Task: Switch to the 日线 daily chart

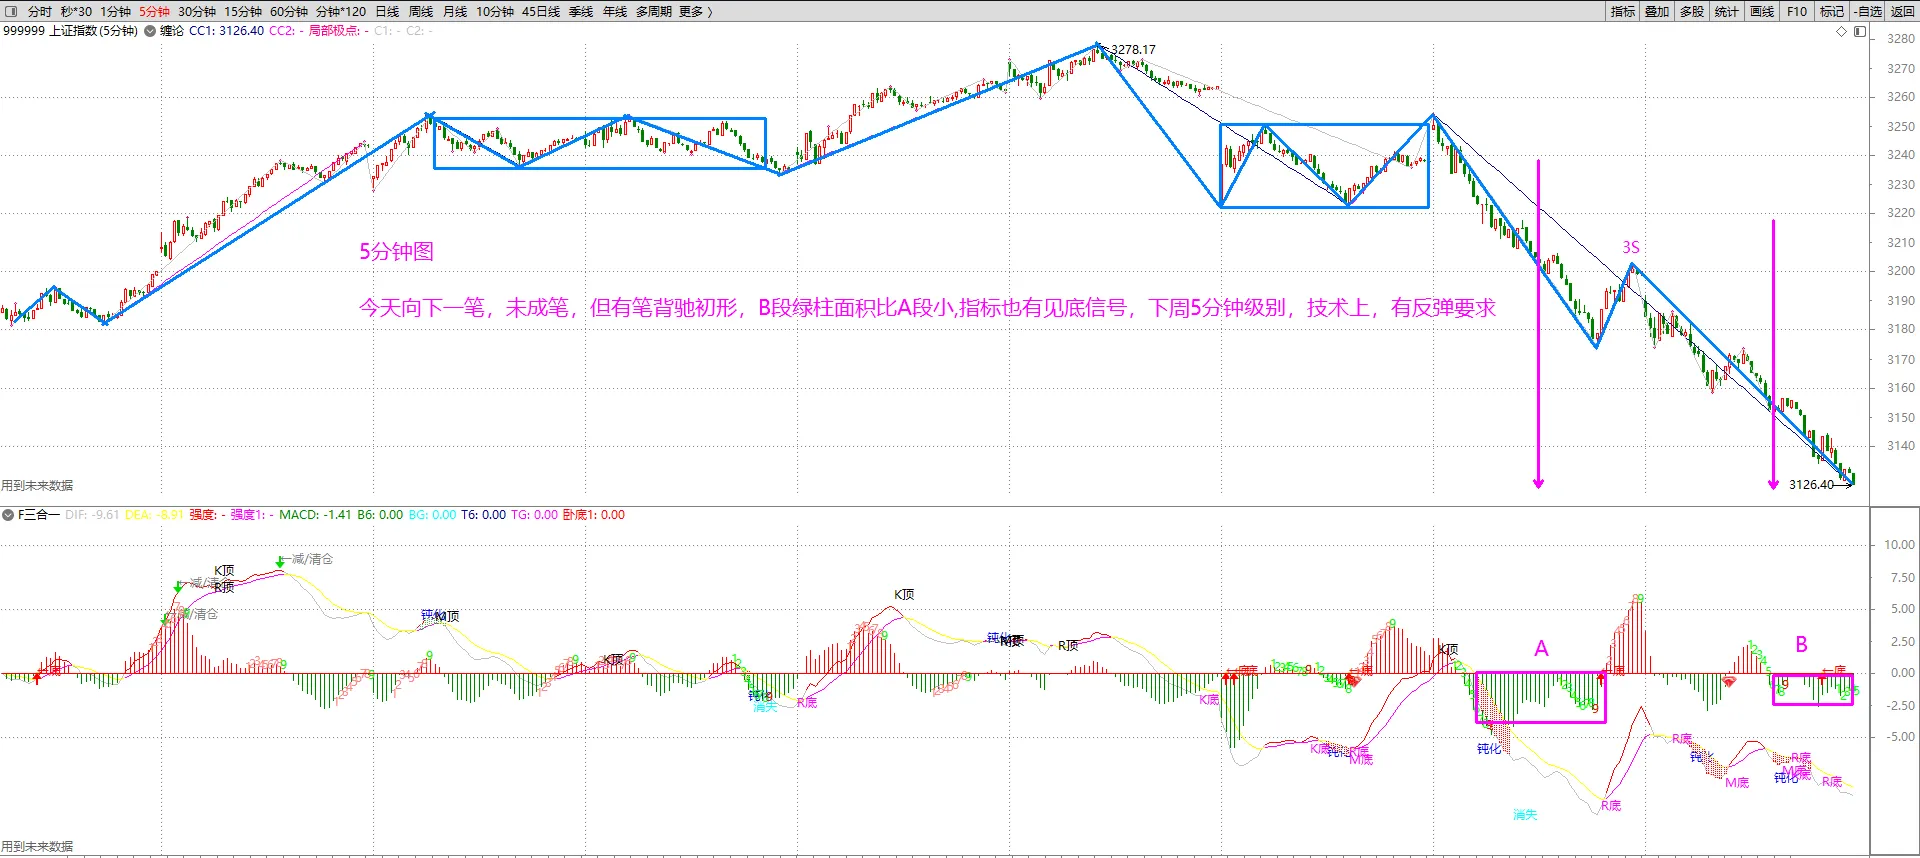Action: (x=387, y=11)
